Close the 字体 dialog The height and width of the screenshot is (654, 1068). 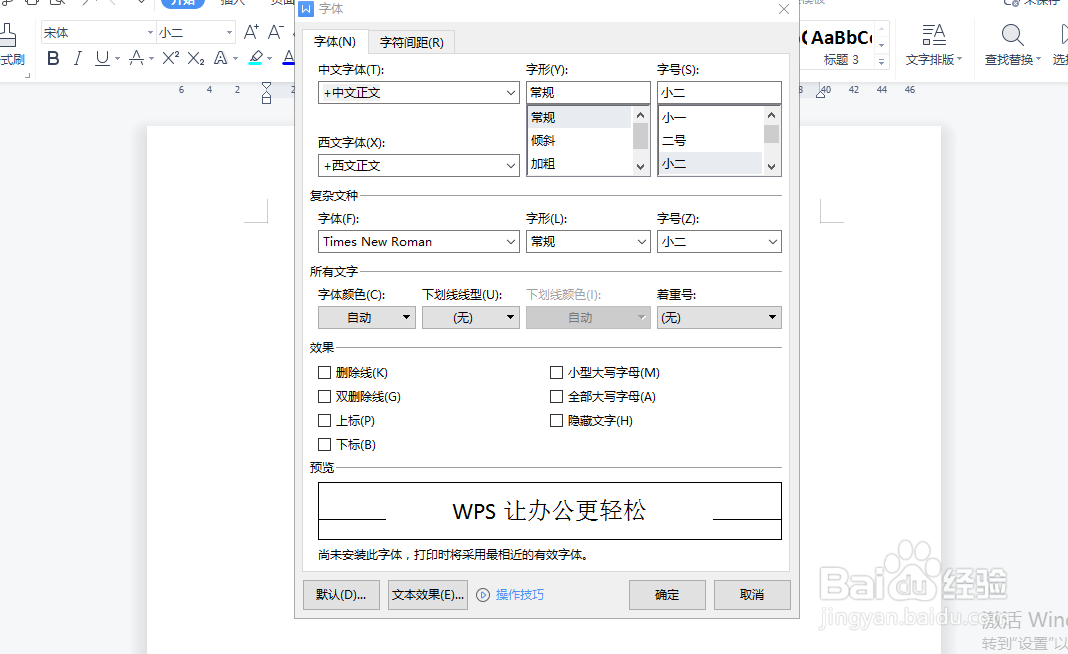[x=784, y=9]
